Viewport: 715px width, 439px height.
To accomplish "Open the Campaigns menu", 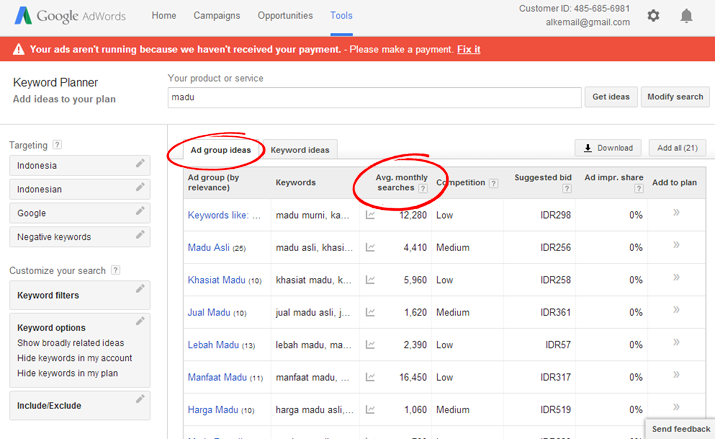I will 217,15.
